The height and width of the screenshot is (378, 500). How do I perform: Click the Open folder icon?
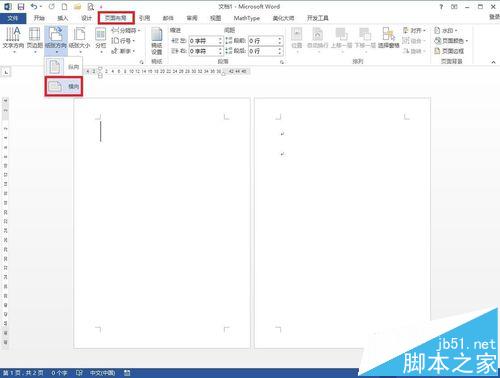point(77,7)
